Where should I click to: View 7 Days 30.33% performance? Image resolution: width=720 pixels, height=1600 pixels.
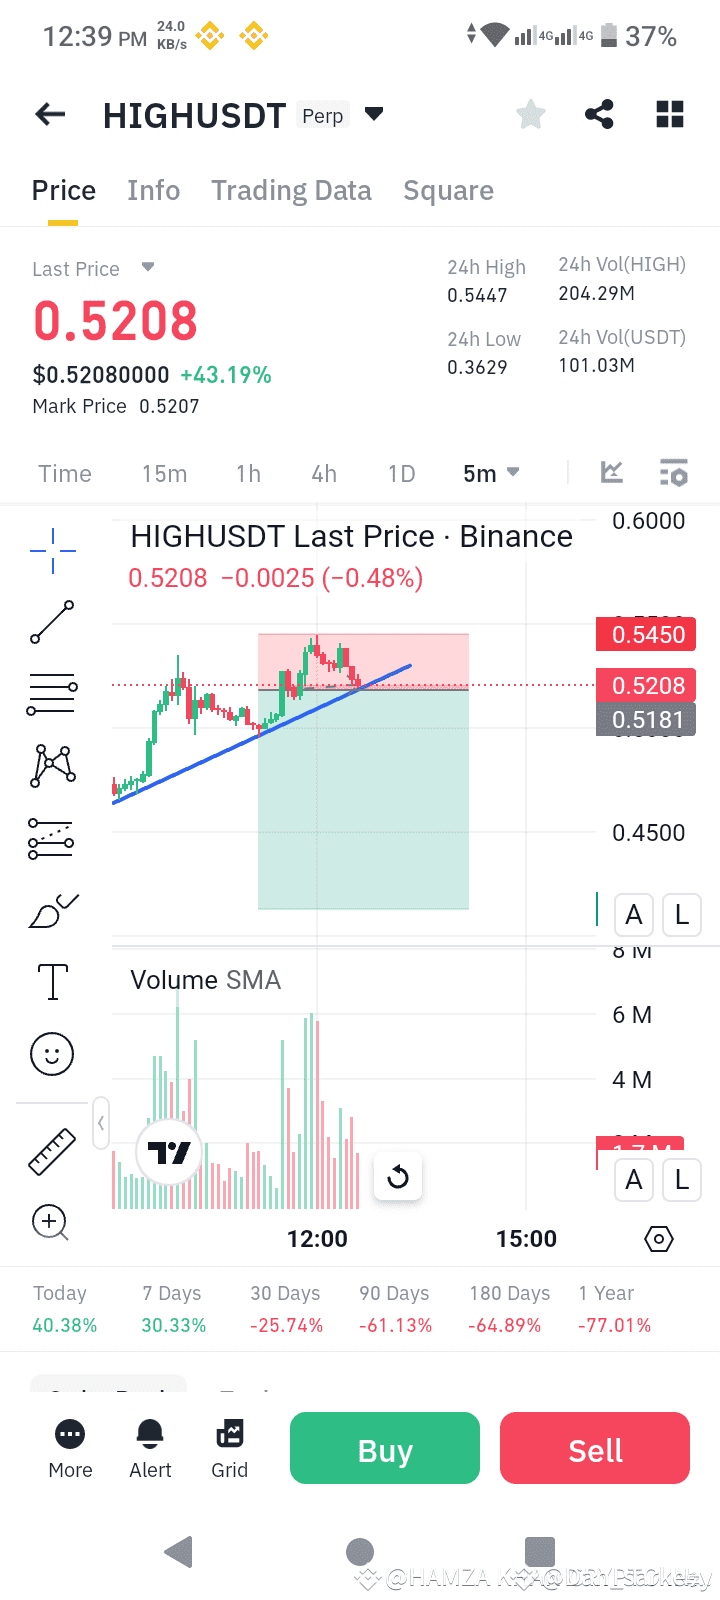173,1309
